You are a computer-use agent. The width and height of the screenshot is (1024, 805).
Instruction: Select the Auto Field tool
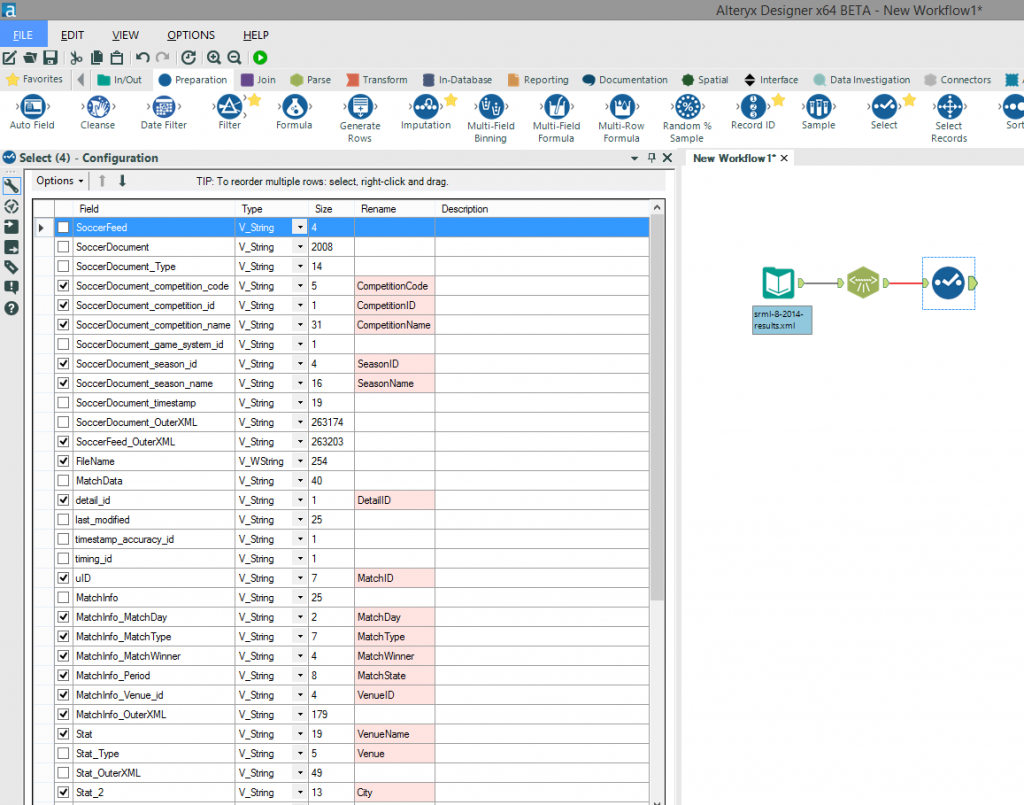pyautogui.click(x=32, y=112)
